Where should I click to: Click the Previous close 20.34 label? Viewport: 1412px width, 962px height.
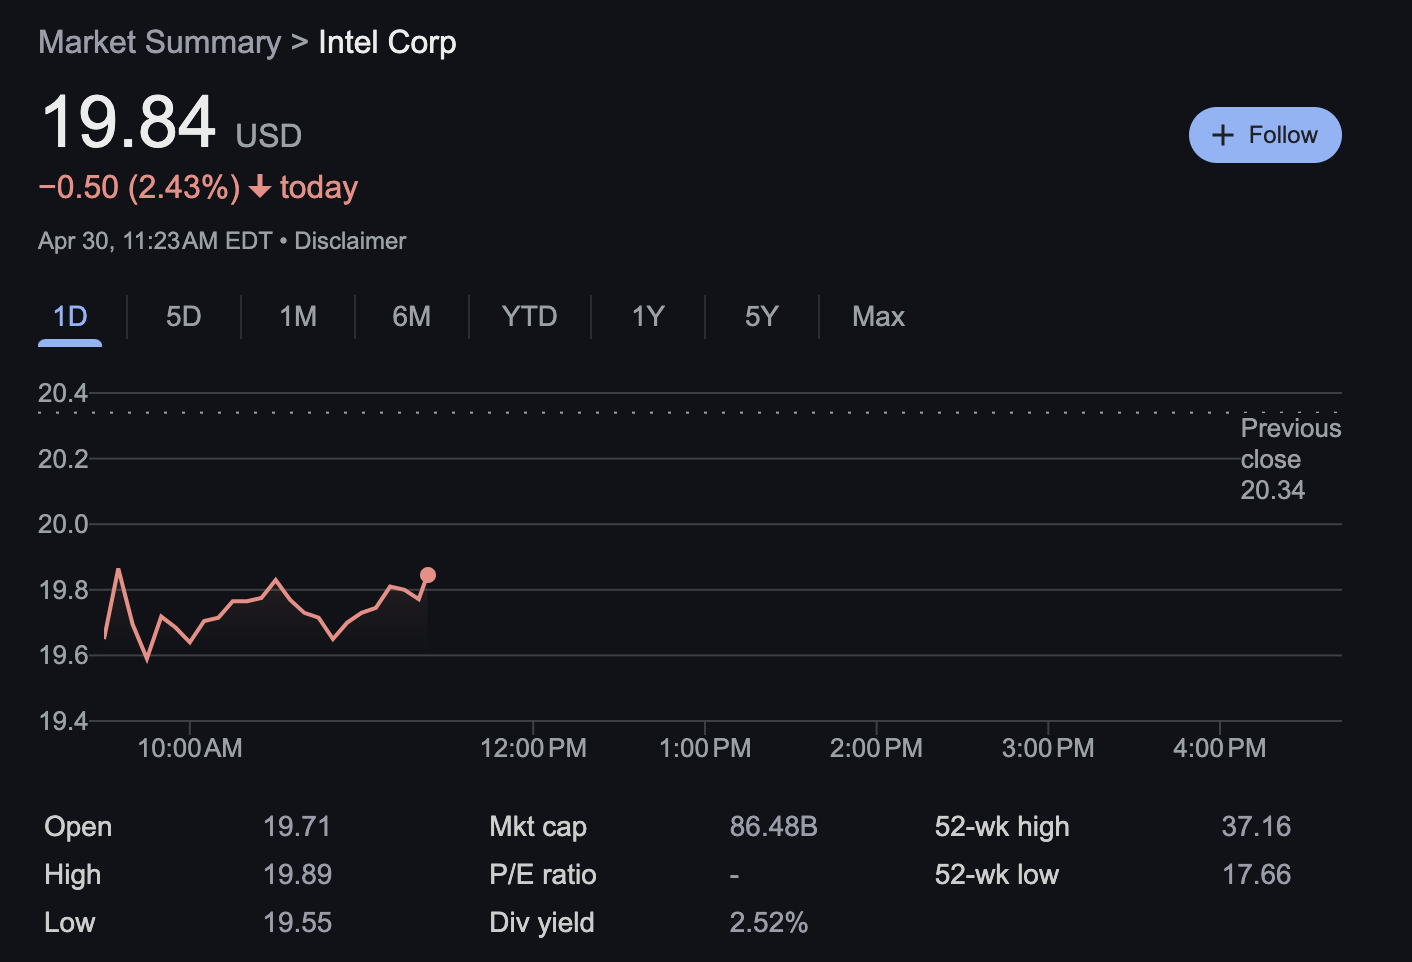[x=1291, y=459]
